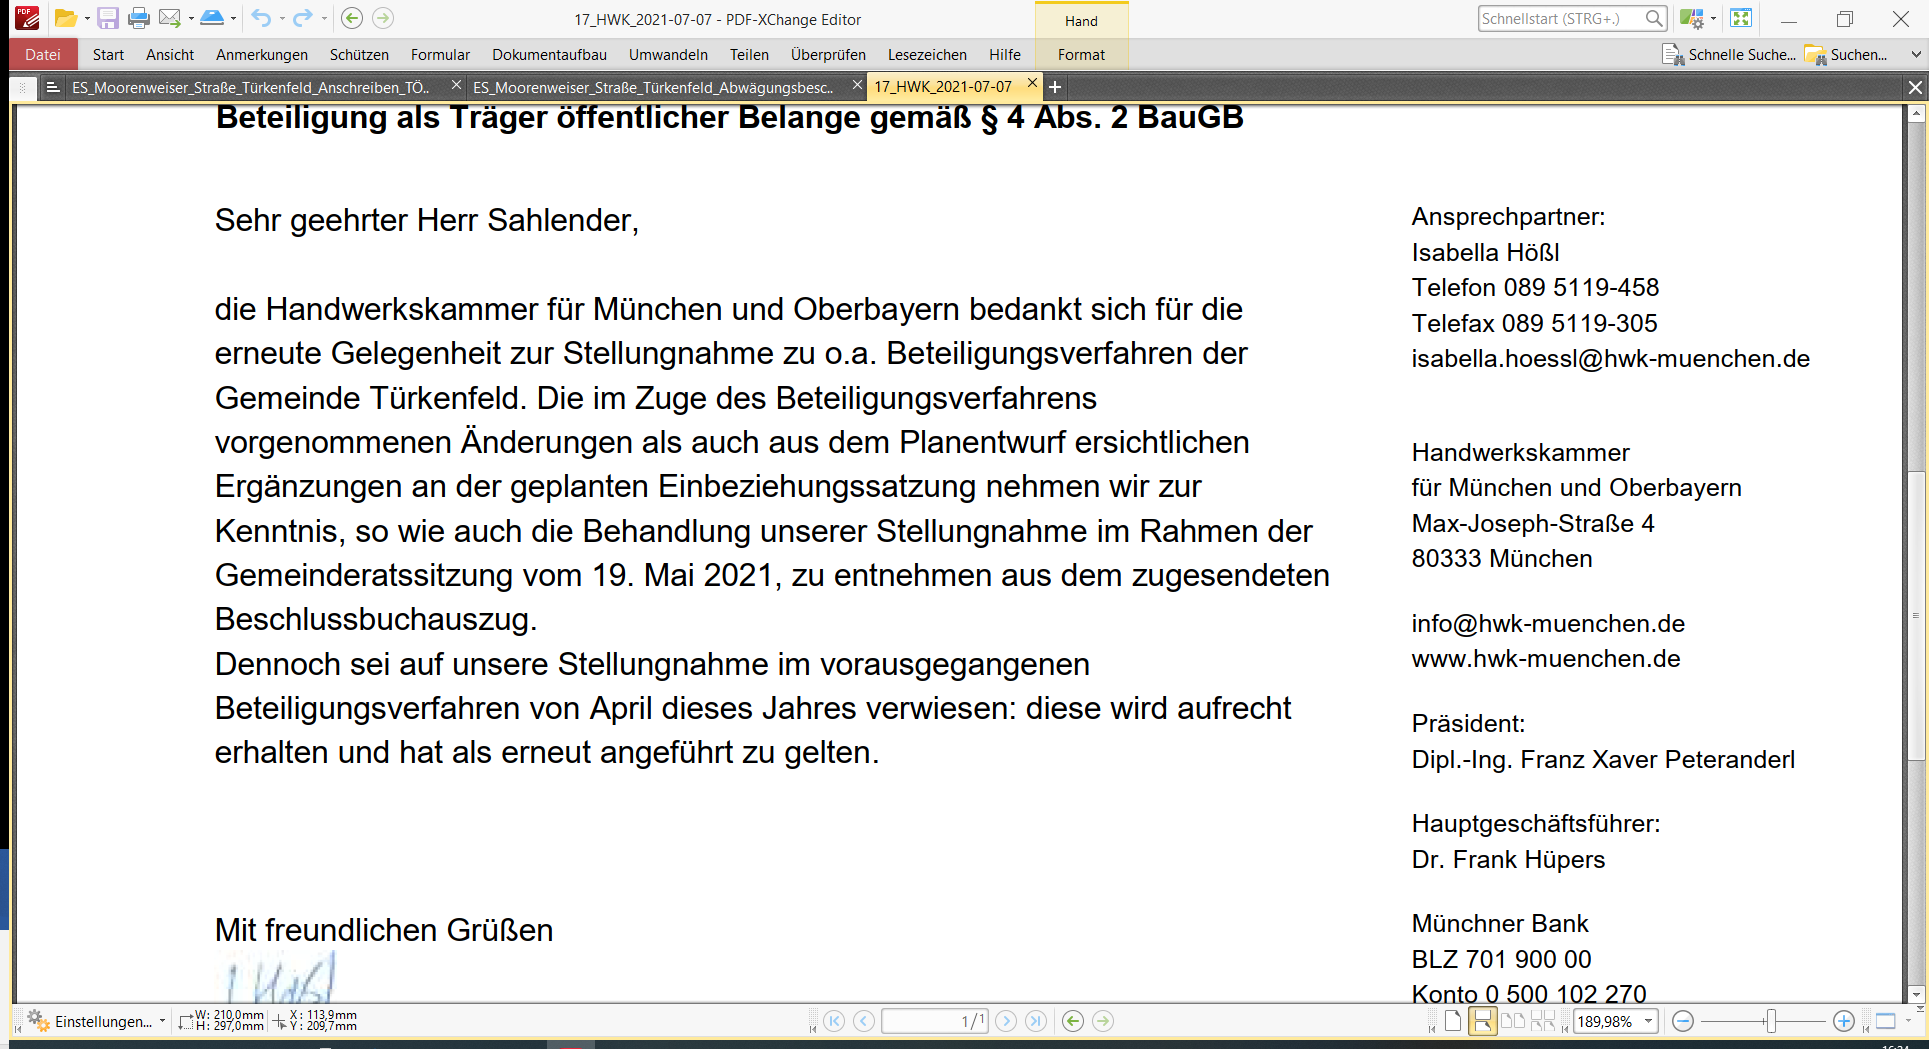Viewport: 1929px width, 1049px height.
Task: Open the dropdown arrow next to scanner icon
Action: click(x=233, y=19)
